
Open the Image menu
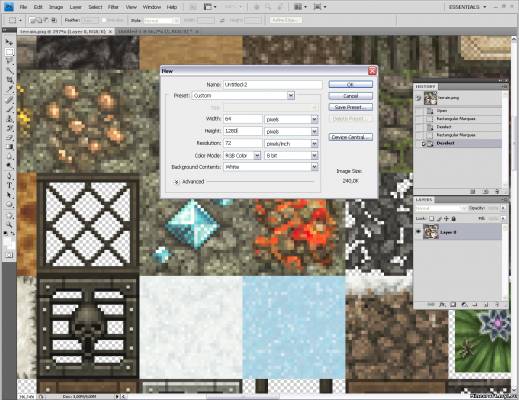click(x=56, y=7)
